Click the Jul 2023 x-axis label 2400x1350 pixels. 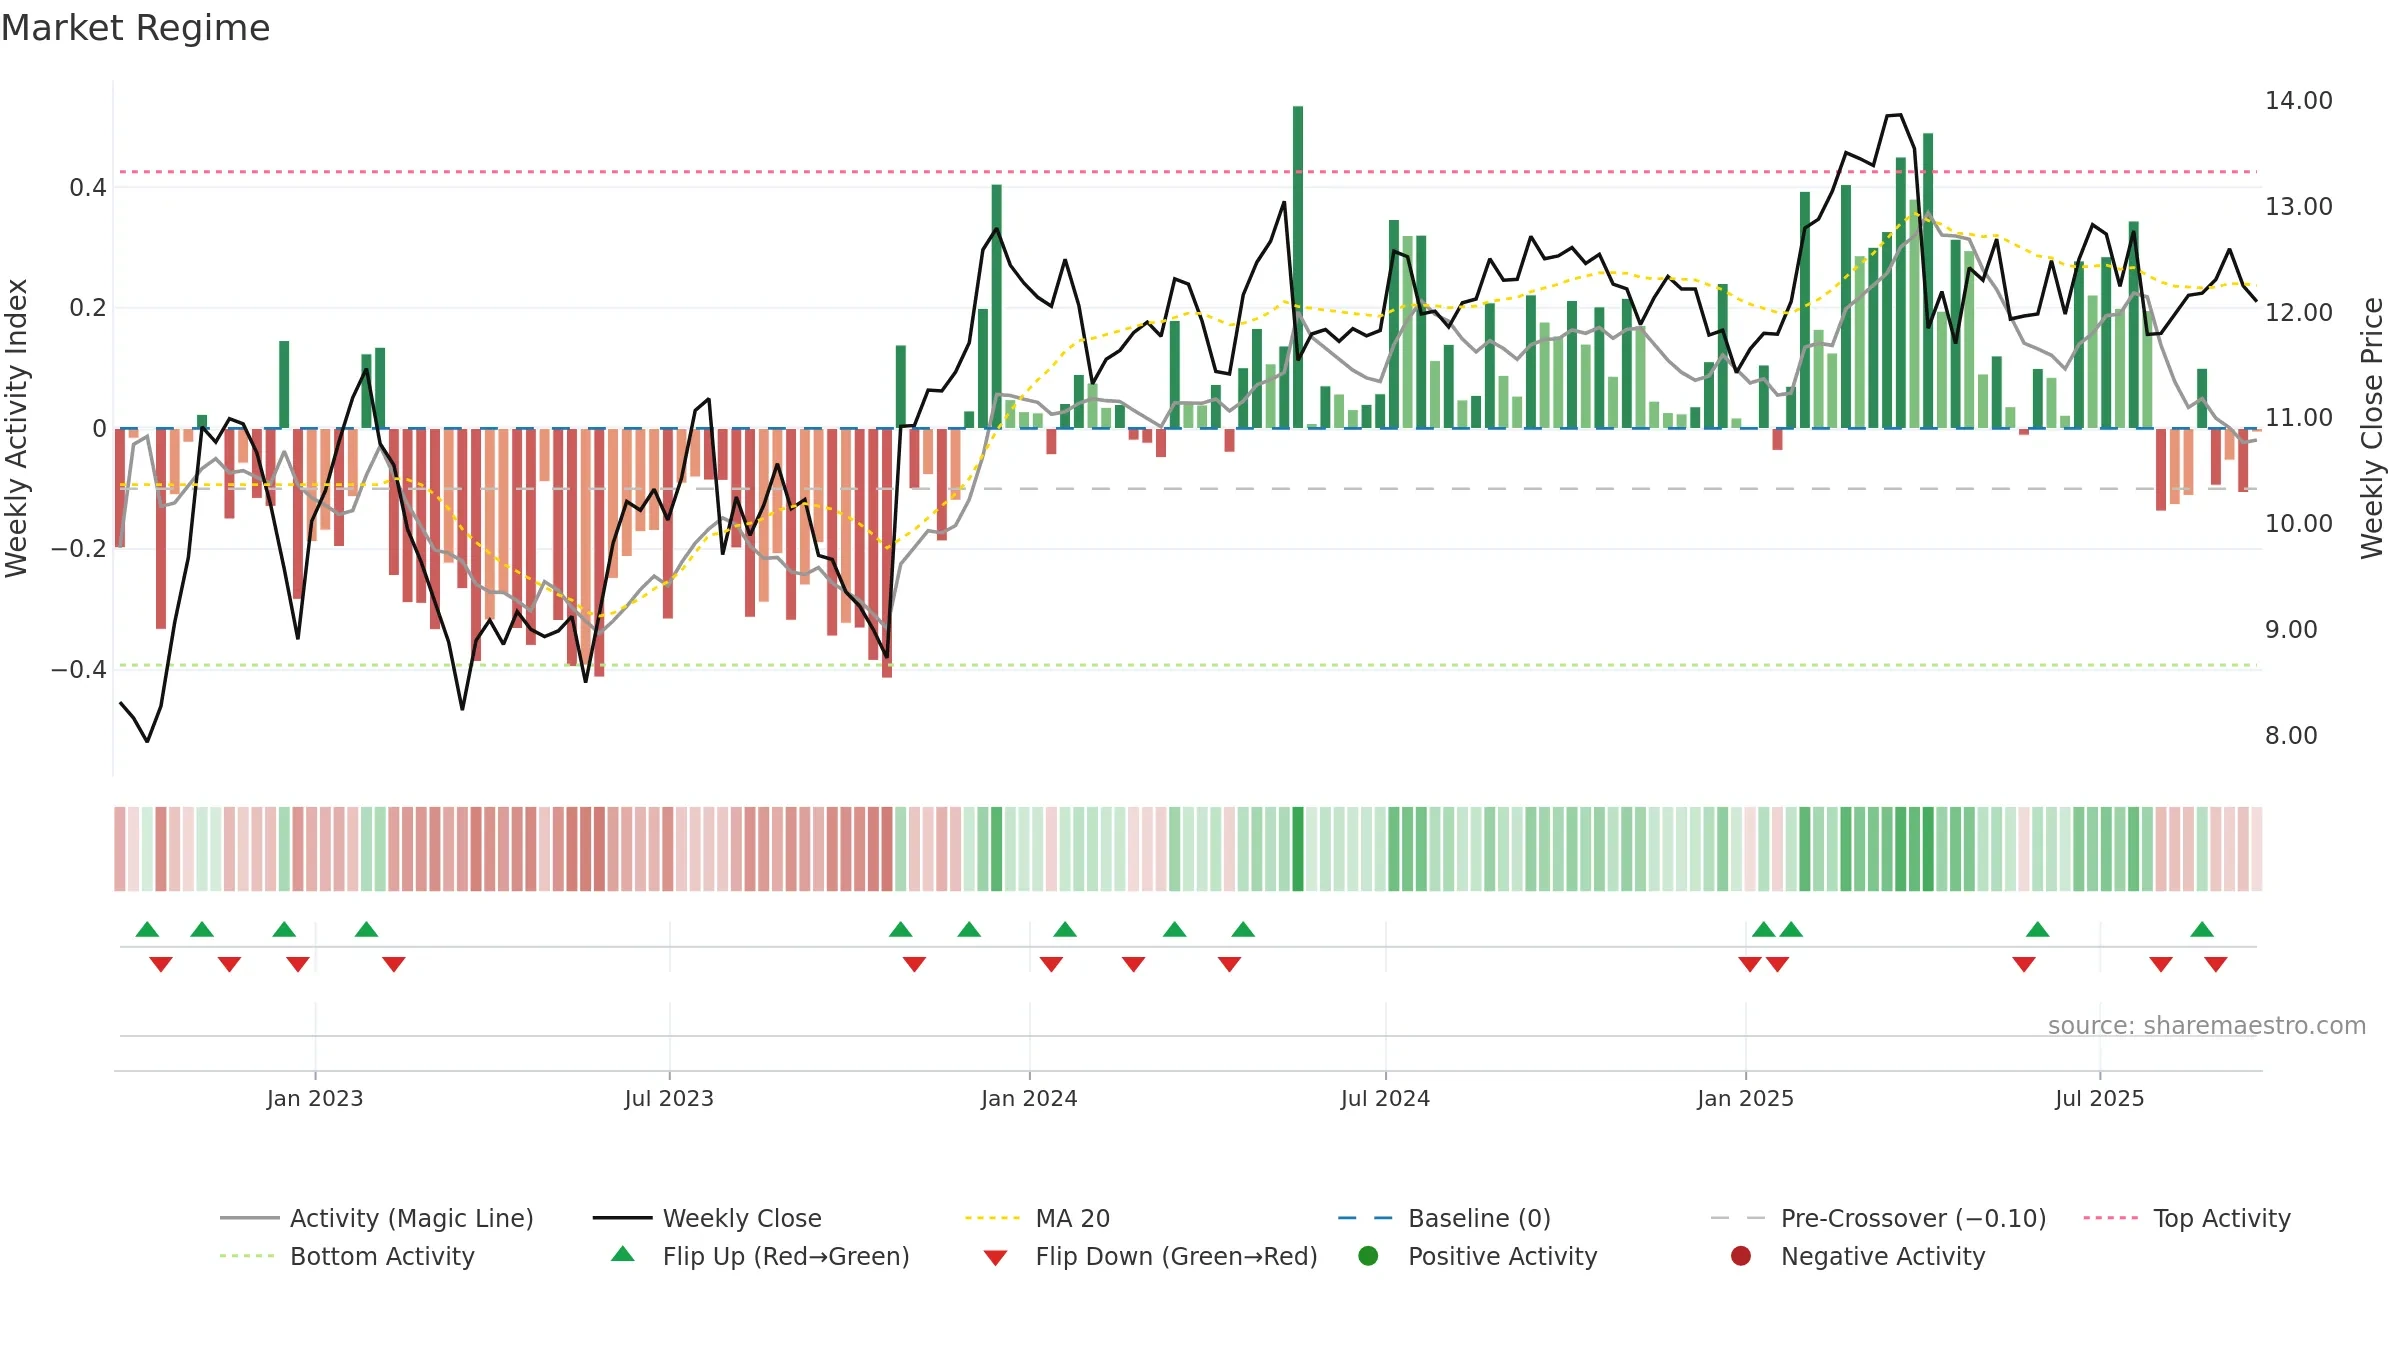click(x=669, y=1099)
